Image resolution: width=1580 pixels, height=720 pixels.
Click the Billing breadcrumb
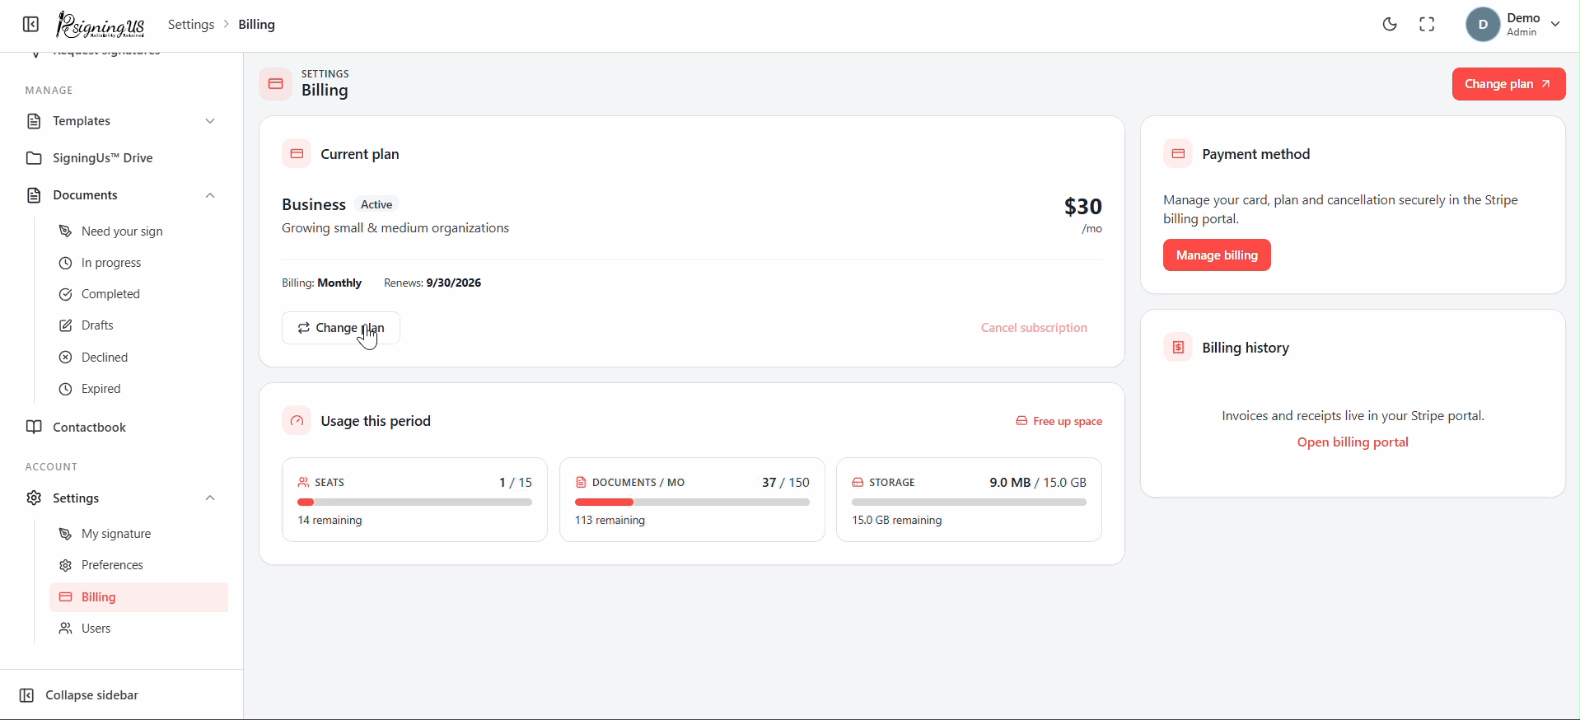(257, 24)
